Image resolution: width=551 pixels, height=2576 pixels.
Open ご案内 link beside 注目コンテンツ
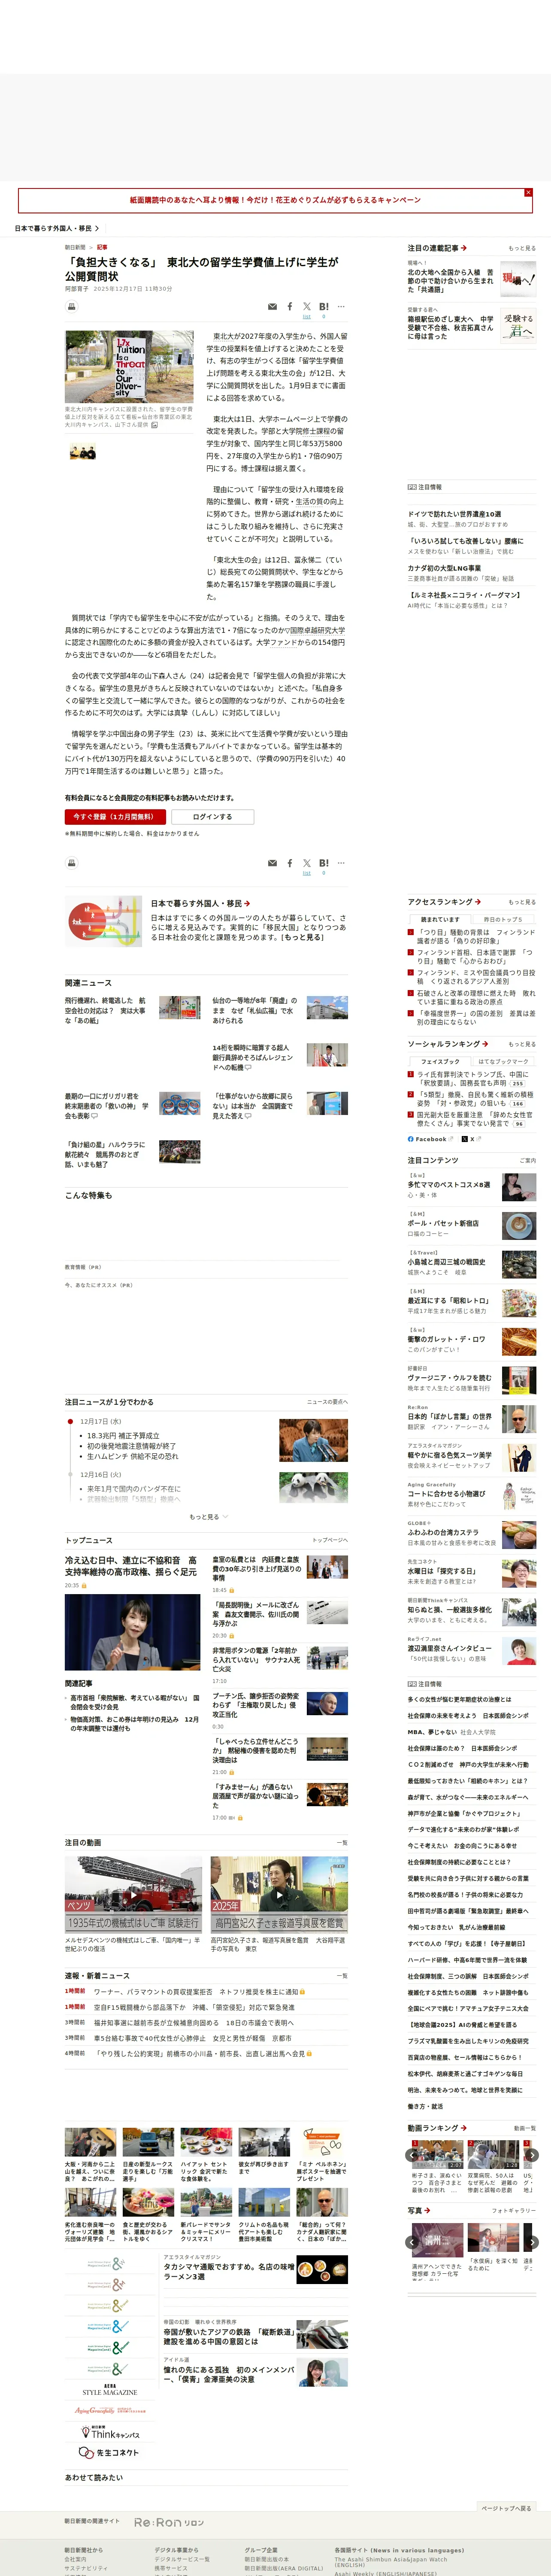click(528, 1161)
